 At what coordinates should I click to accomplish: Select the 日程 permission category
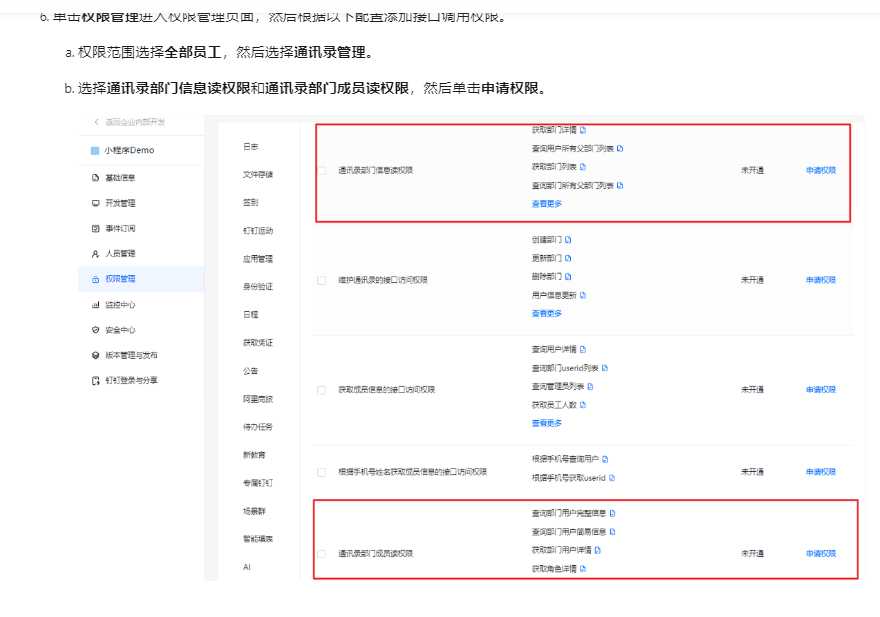(x=250, y=315)
